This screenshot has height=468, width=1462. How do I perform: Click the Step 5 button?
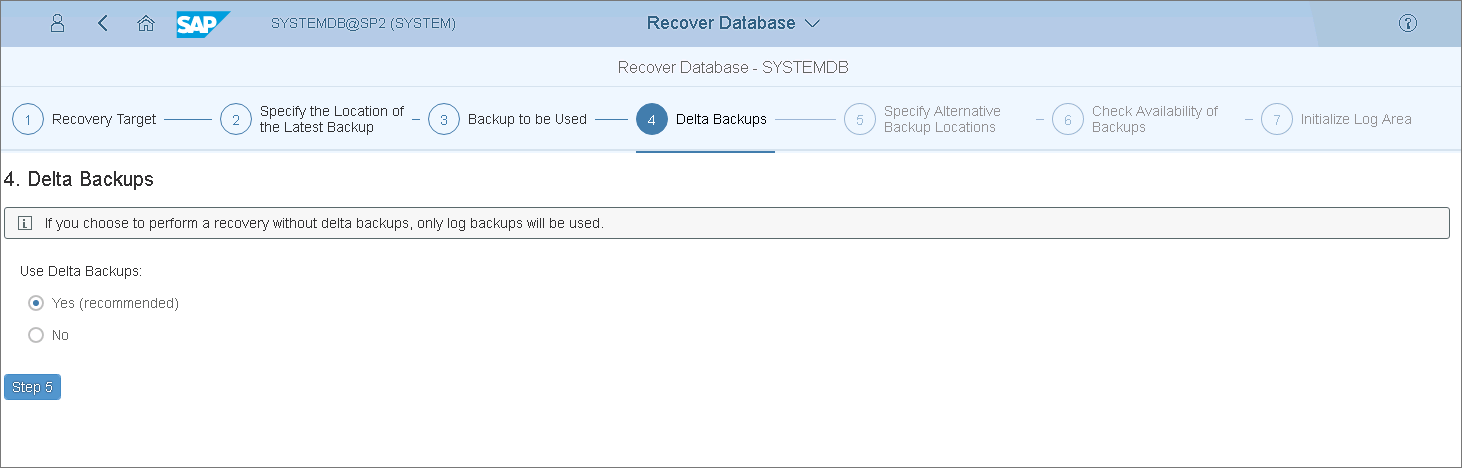point(32,387)
